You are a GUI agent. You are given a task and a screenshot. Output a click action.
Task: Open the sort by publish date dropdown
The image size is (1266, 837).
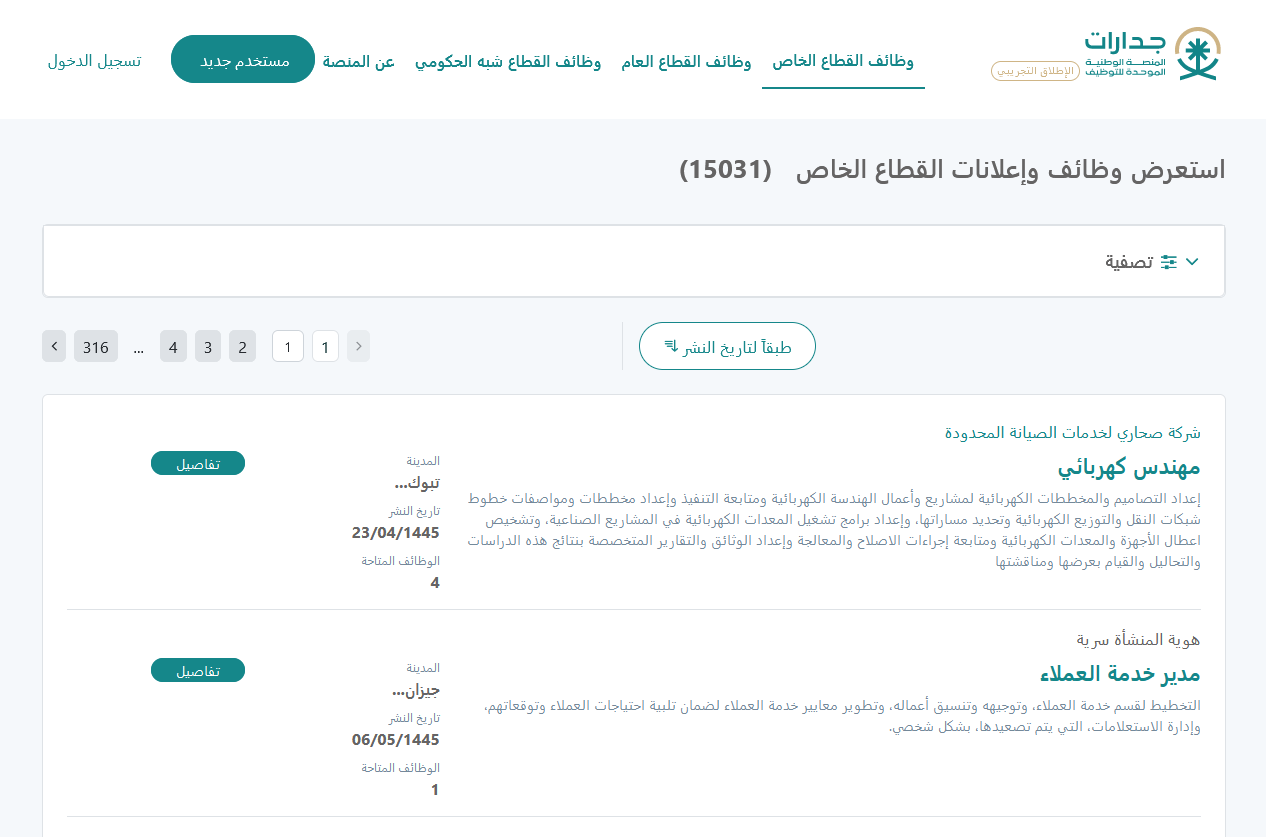tap(727, 347)
